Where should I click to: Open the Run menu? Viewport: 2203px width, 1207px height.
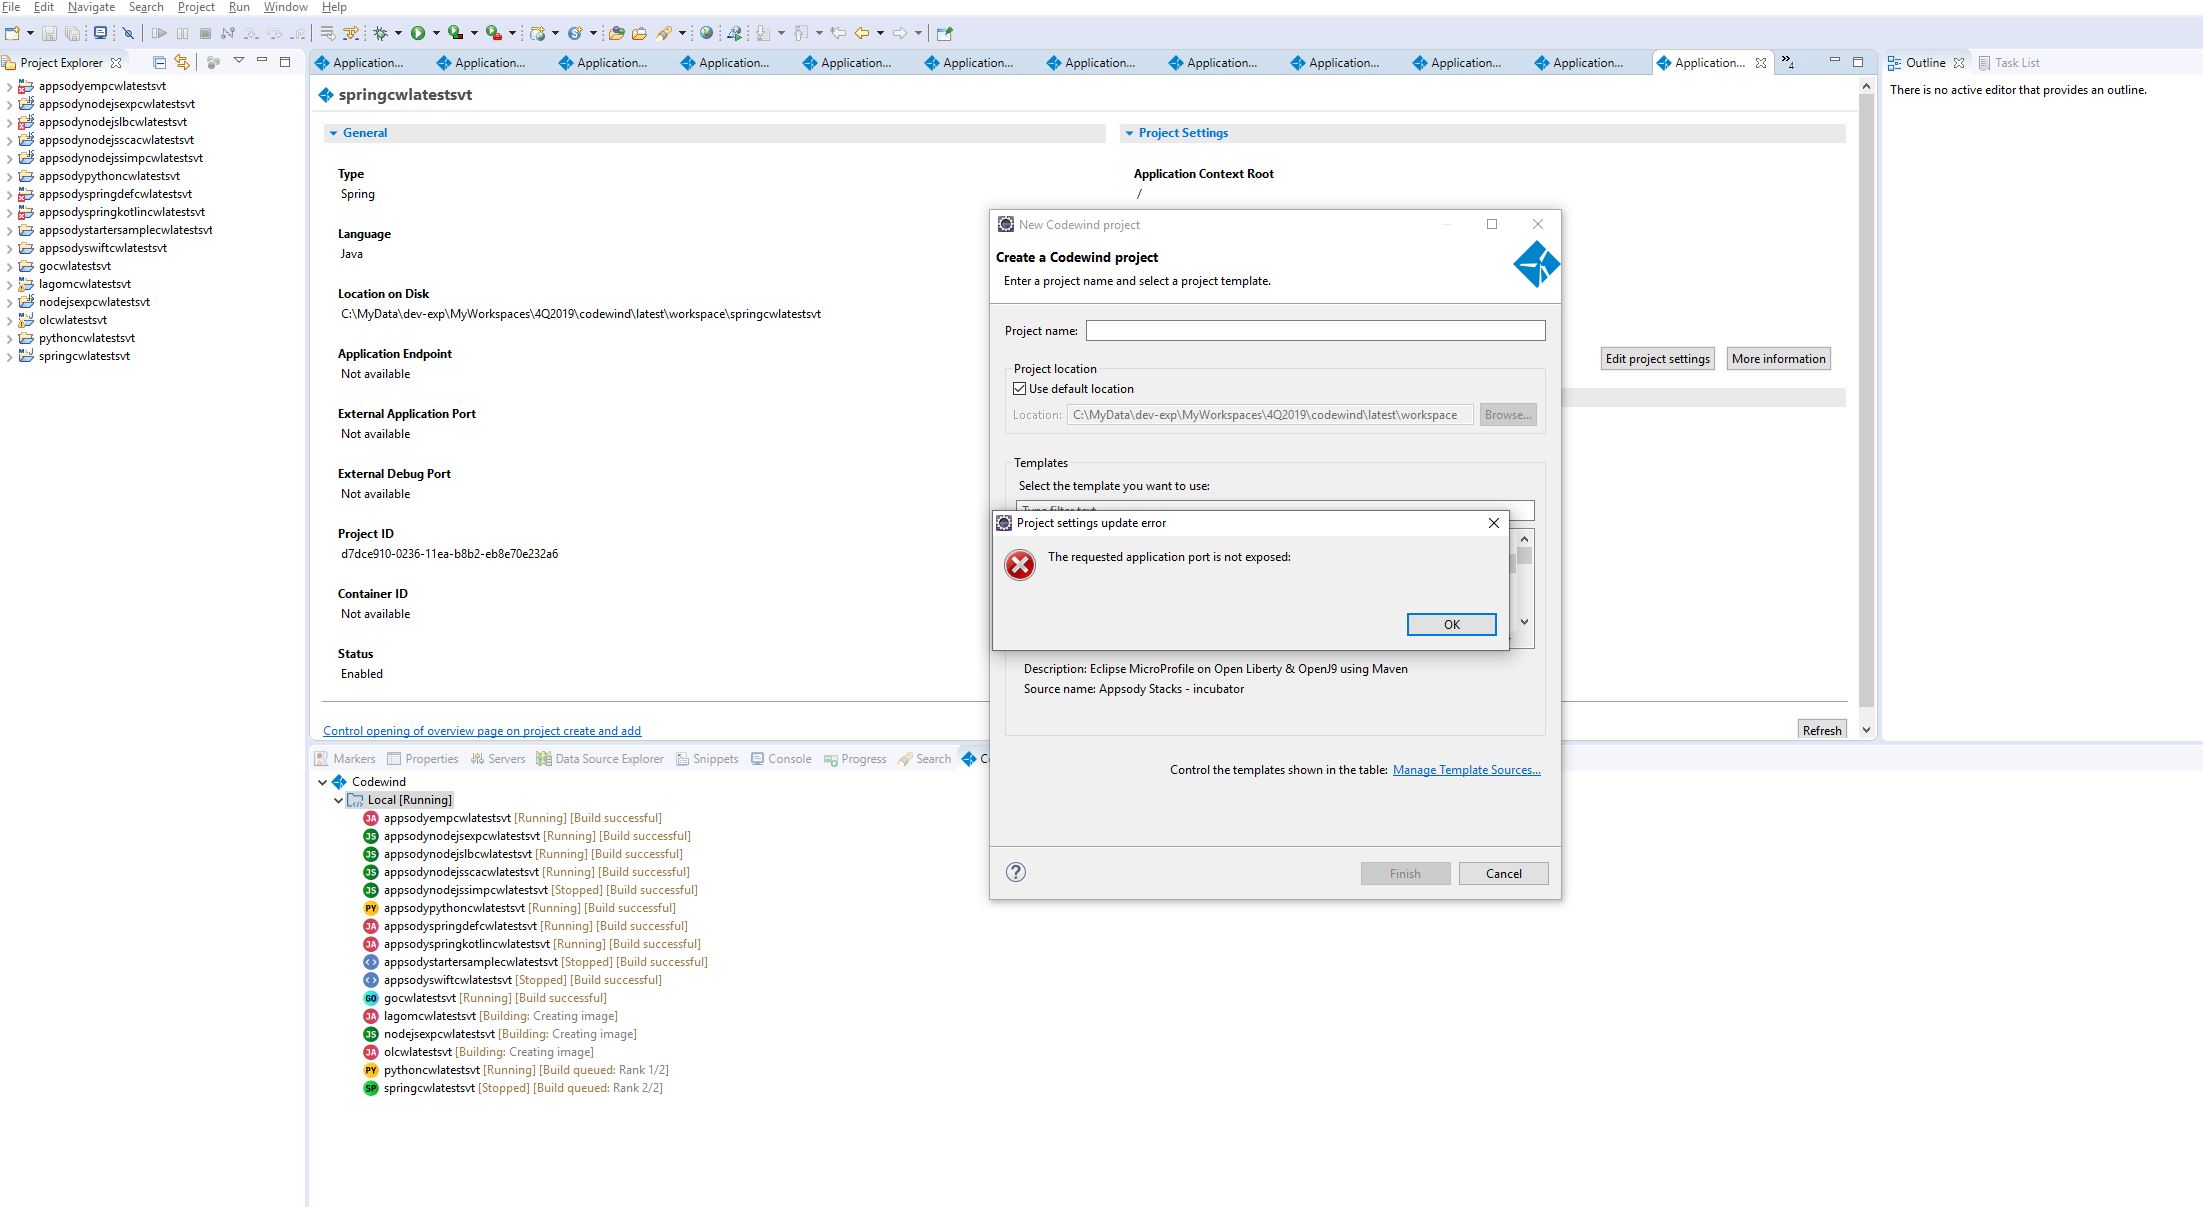pos(238,7)
